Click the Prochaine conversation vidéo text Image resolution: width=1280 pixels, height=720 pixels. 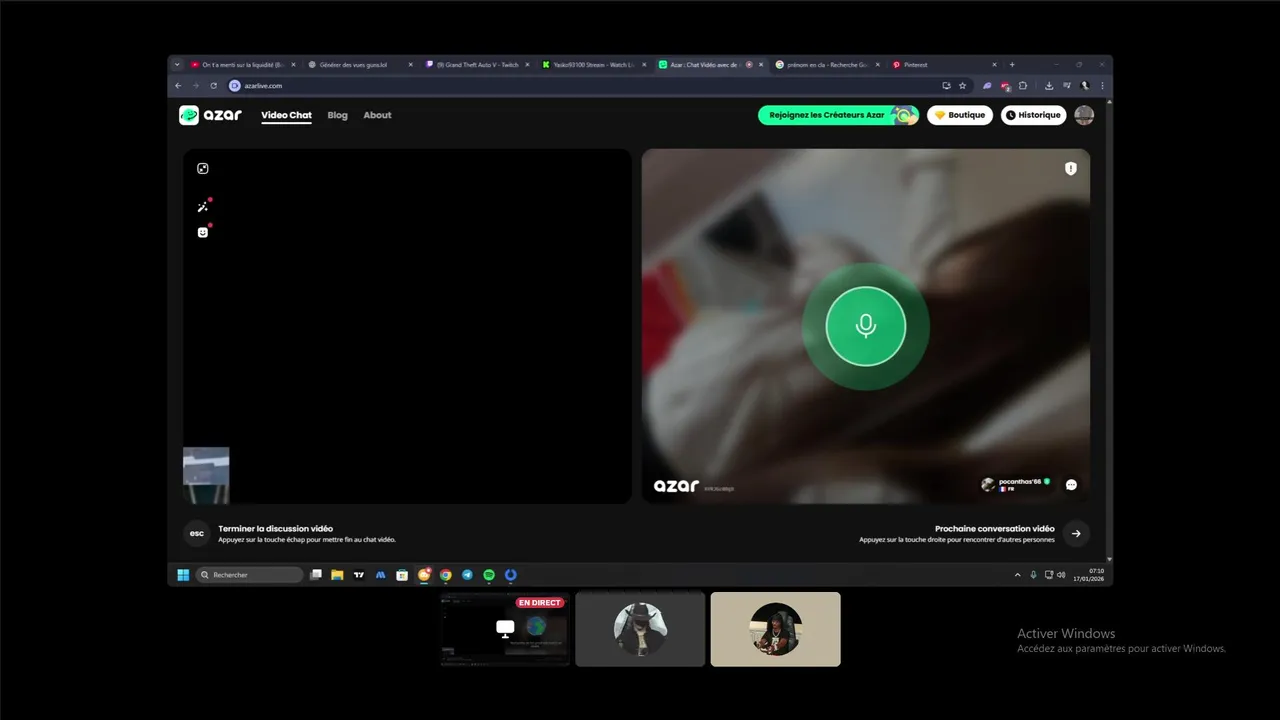(995, 528)
